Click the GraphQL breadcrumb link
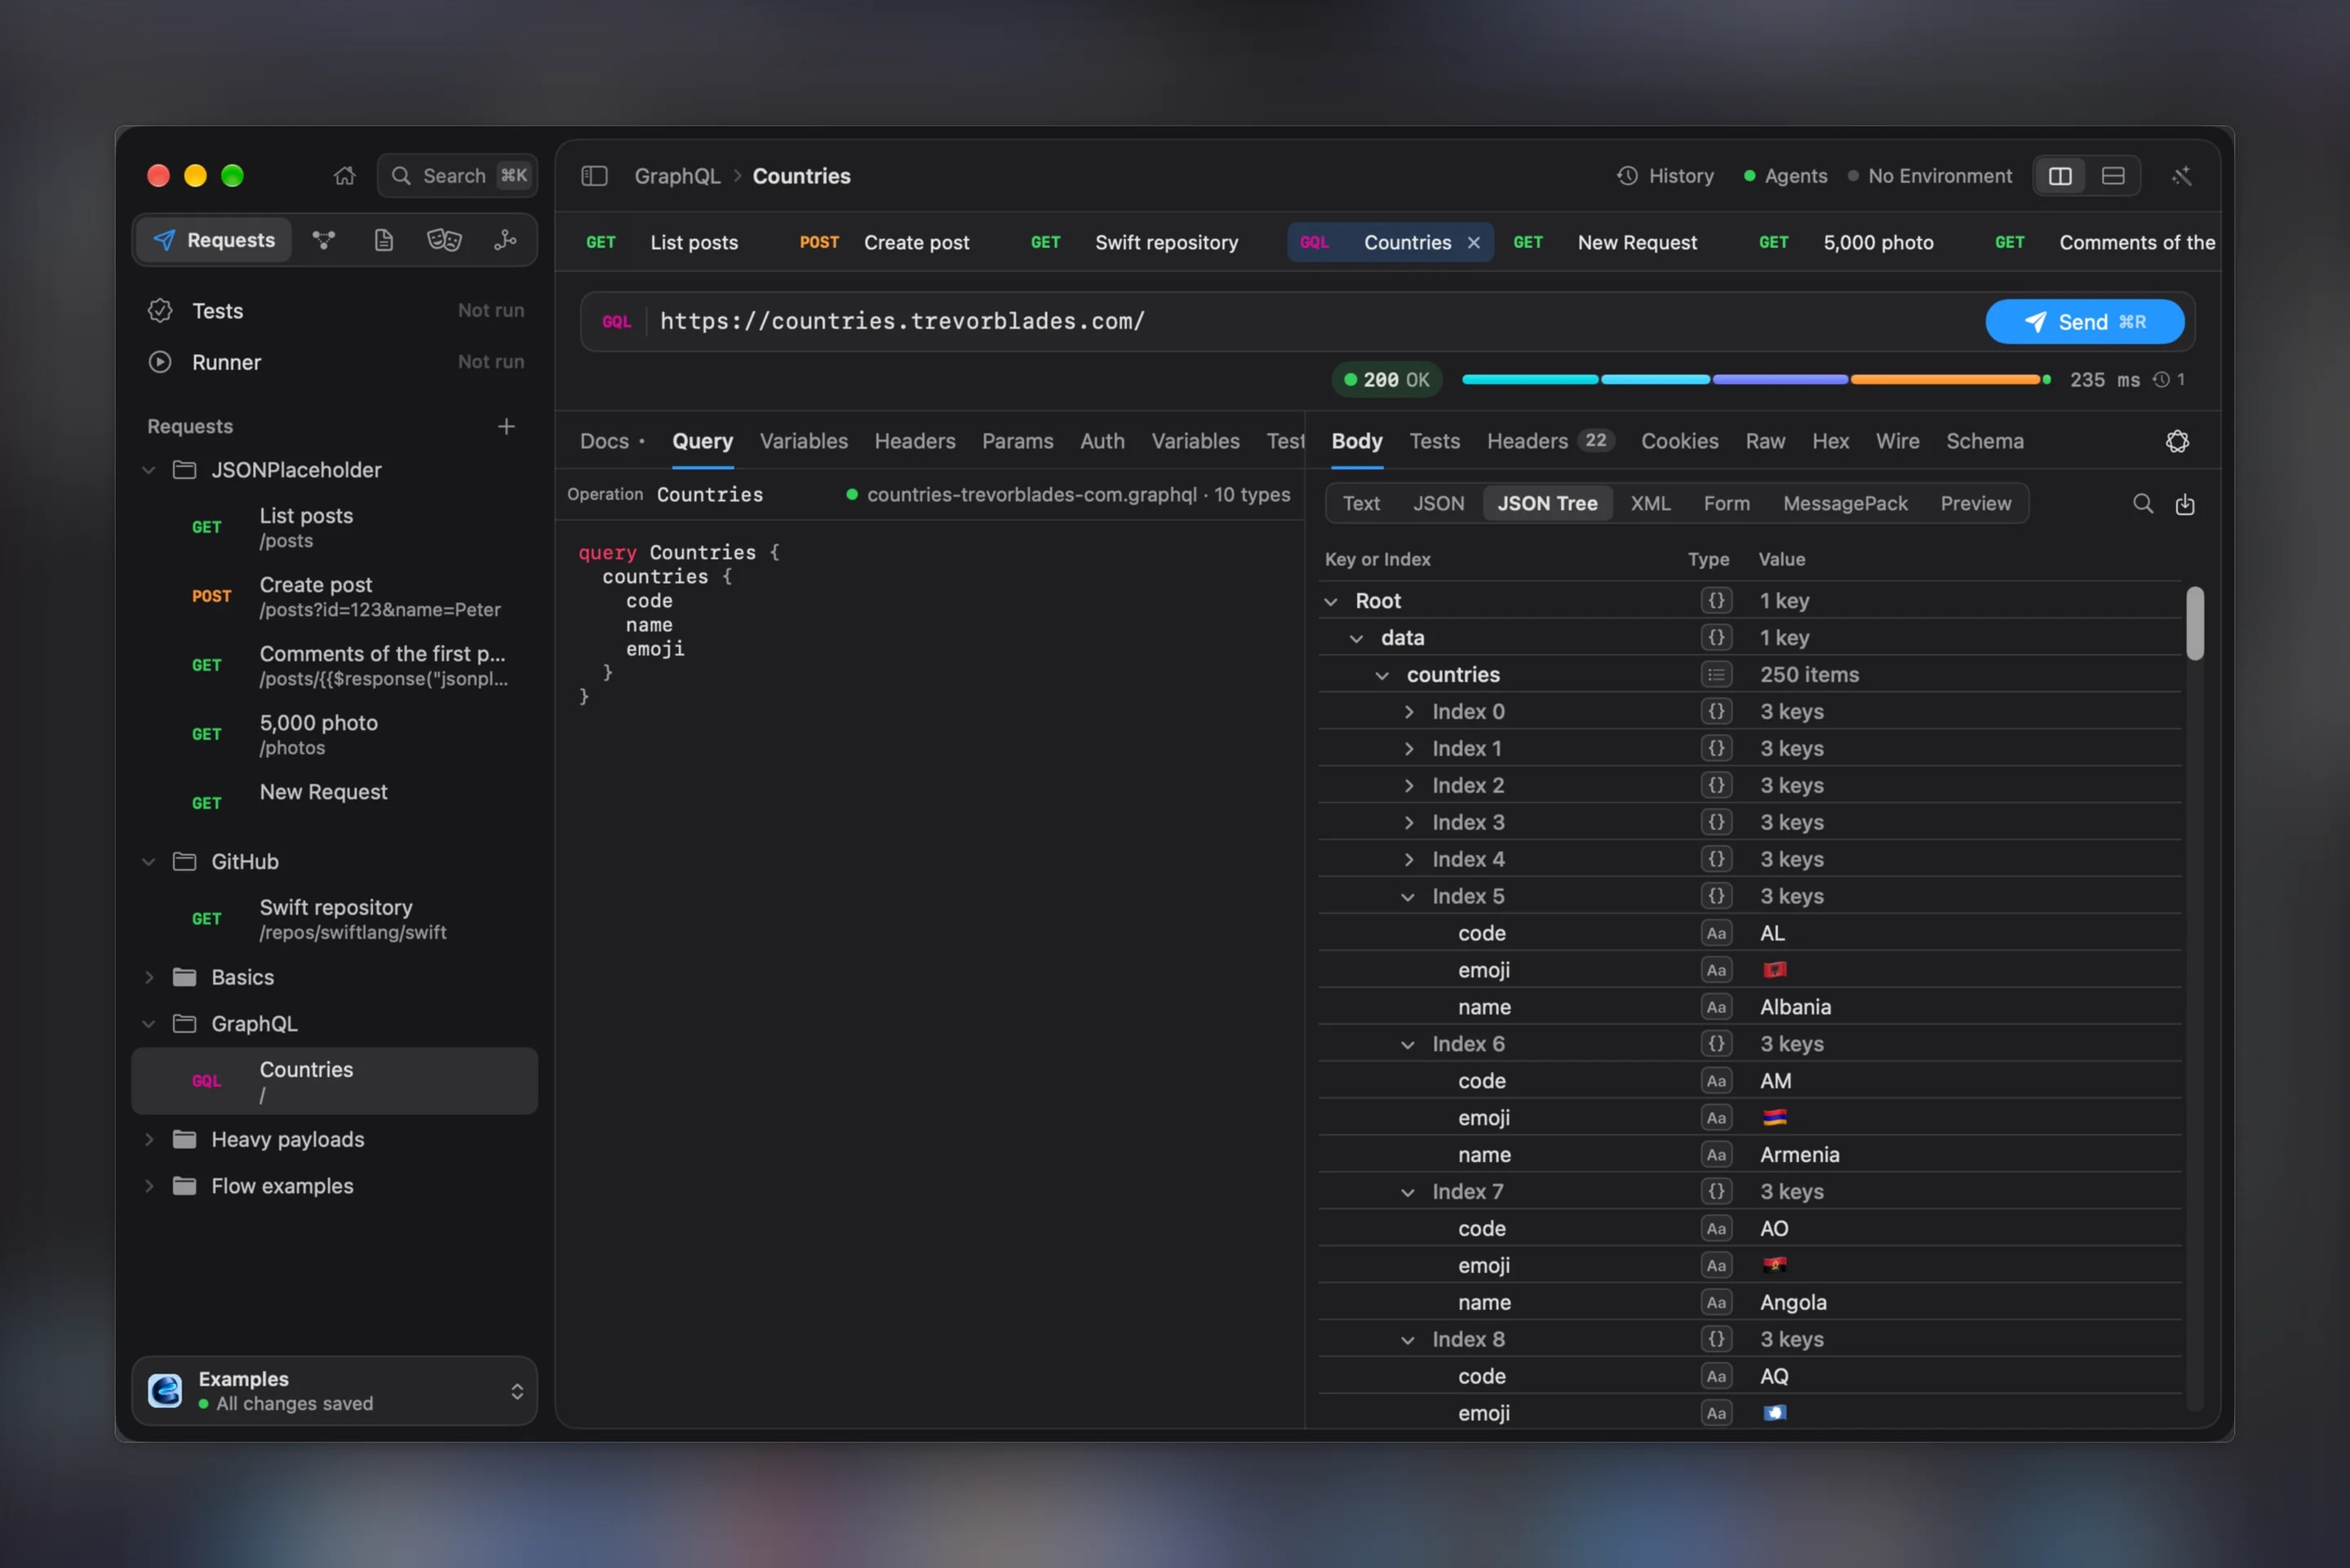This screenshot has height=1568, width=2350. point(677,176)
